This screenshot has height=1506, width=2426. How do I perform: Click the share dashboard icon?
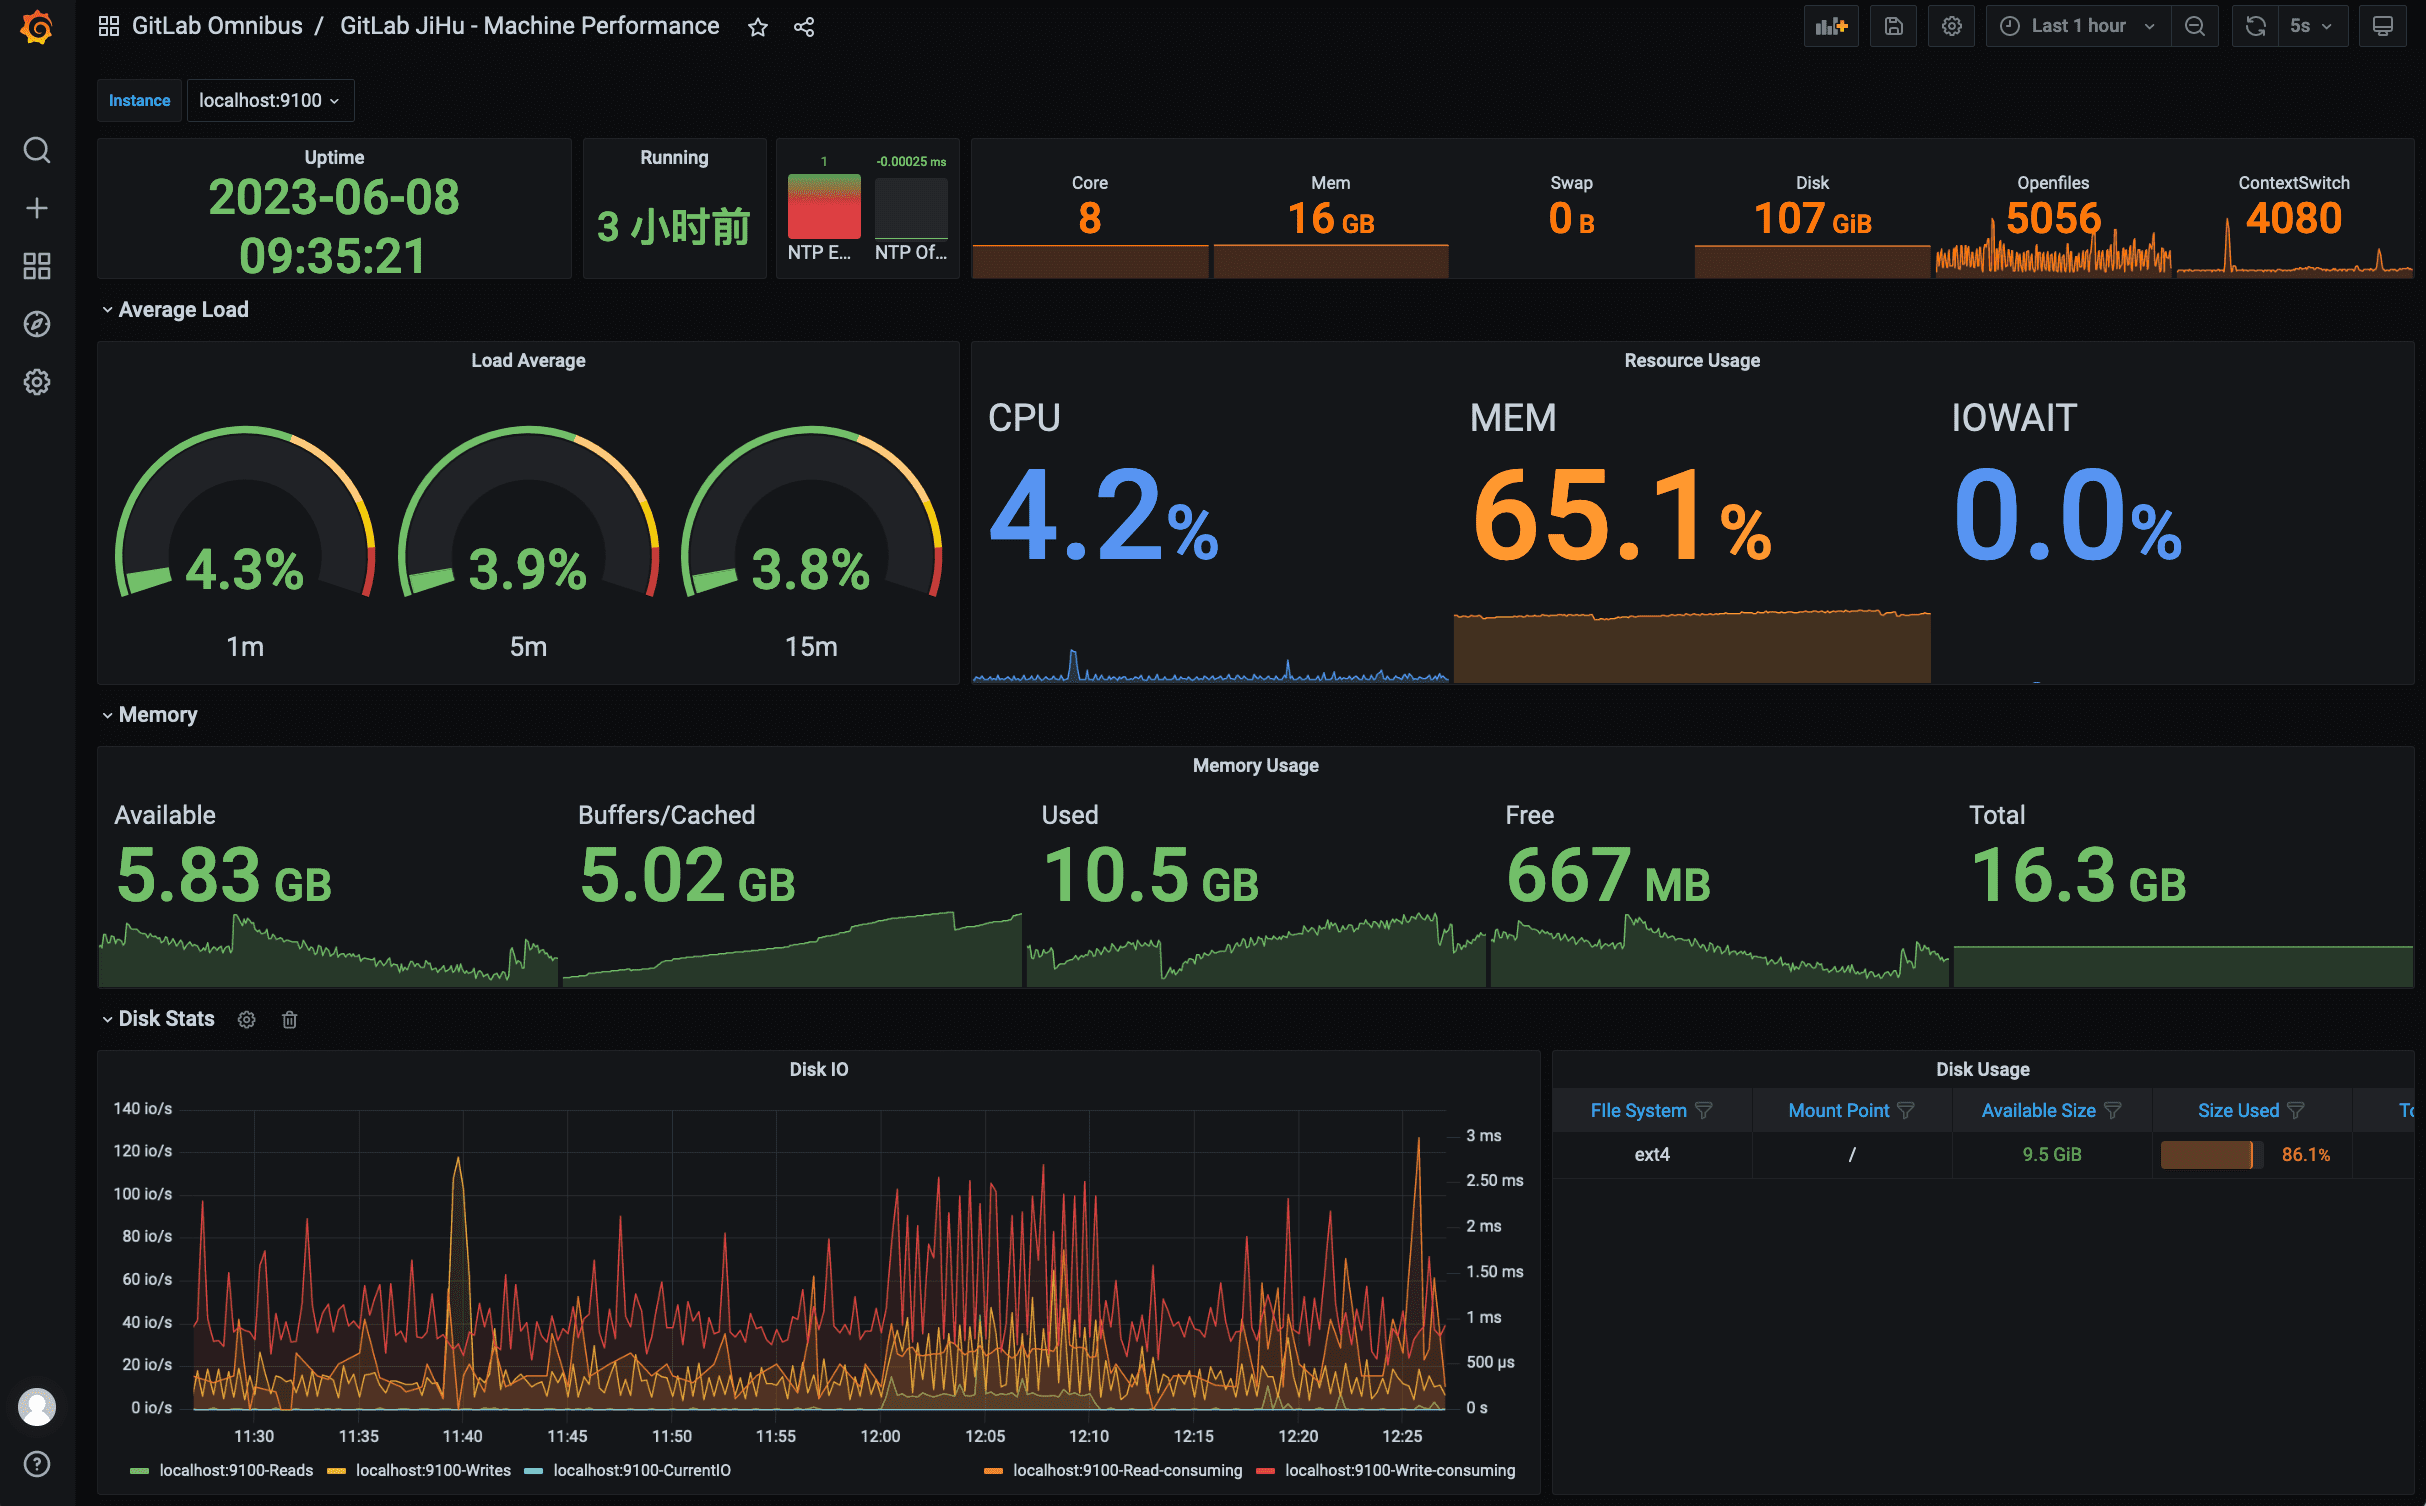pyautogui.click(x=804, y=27)
